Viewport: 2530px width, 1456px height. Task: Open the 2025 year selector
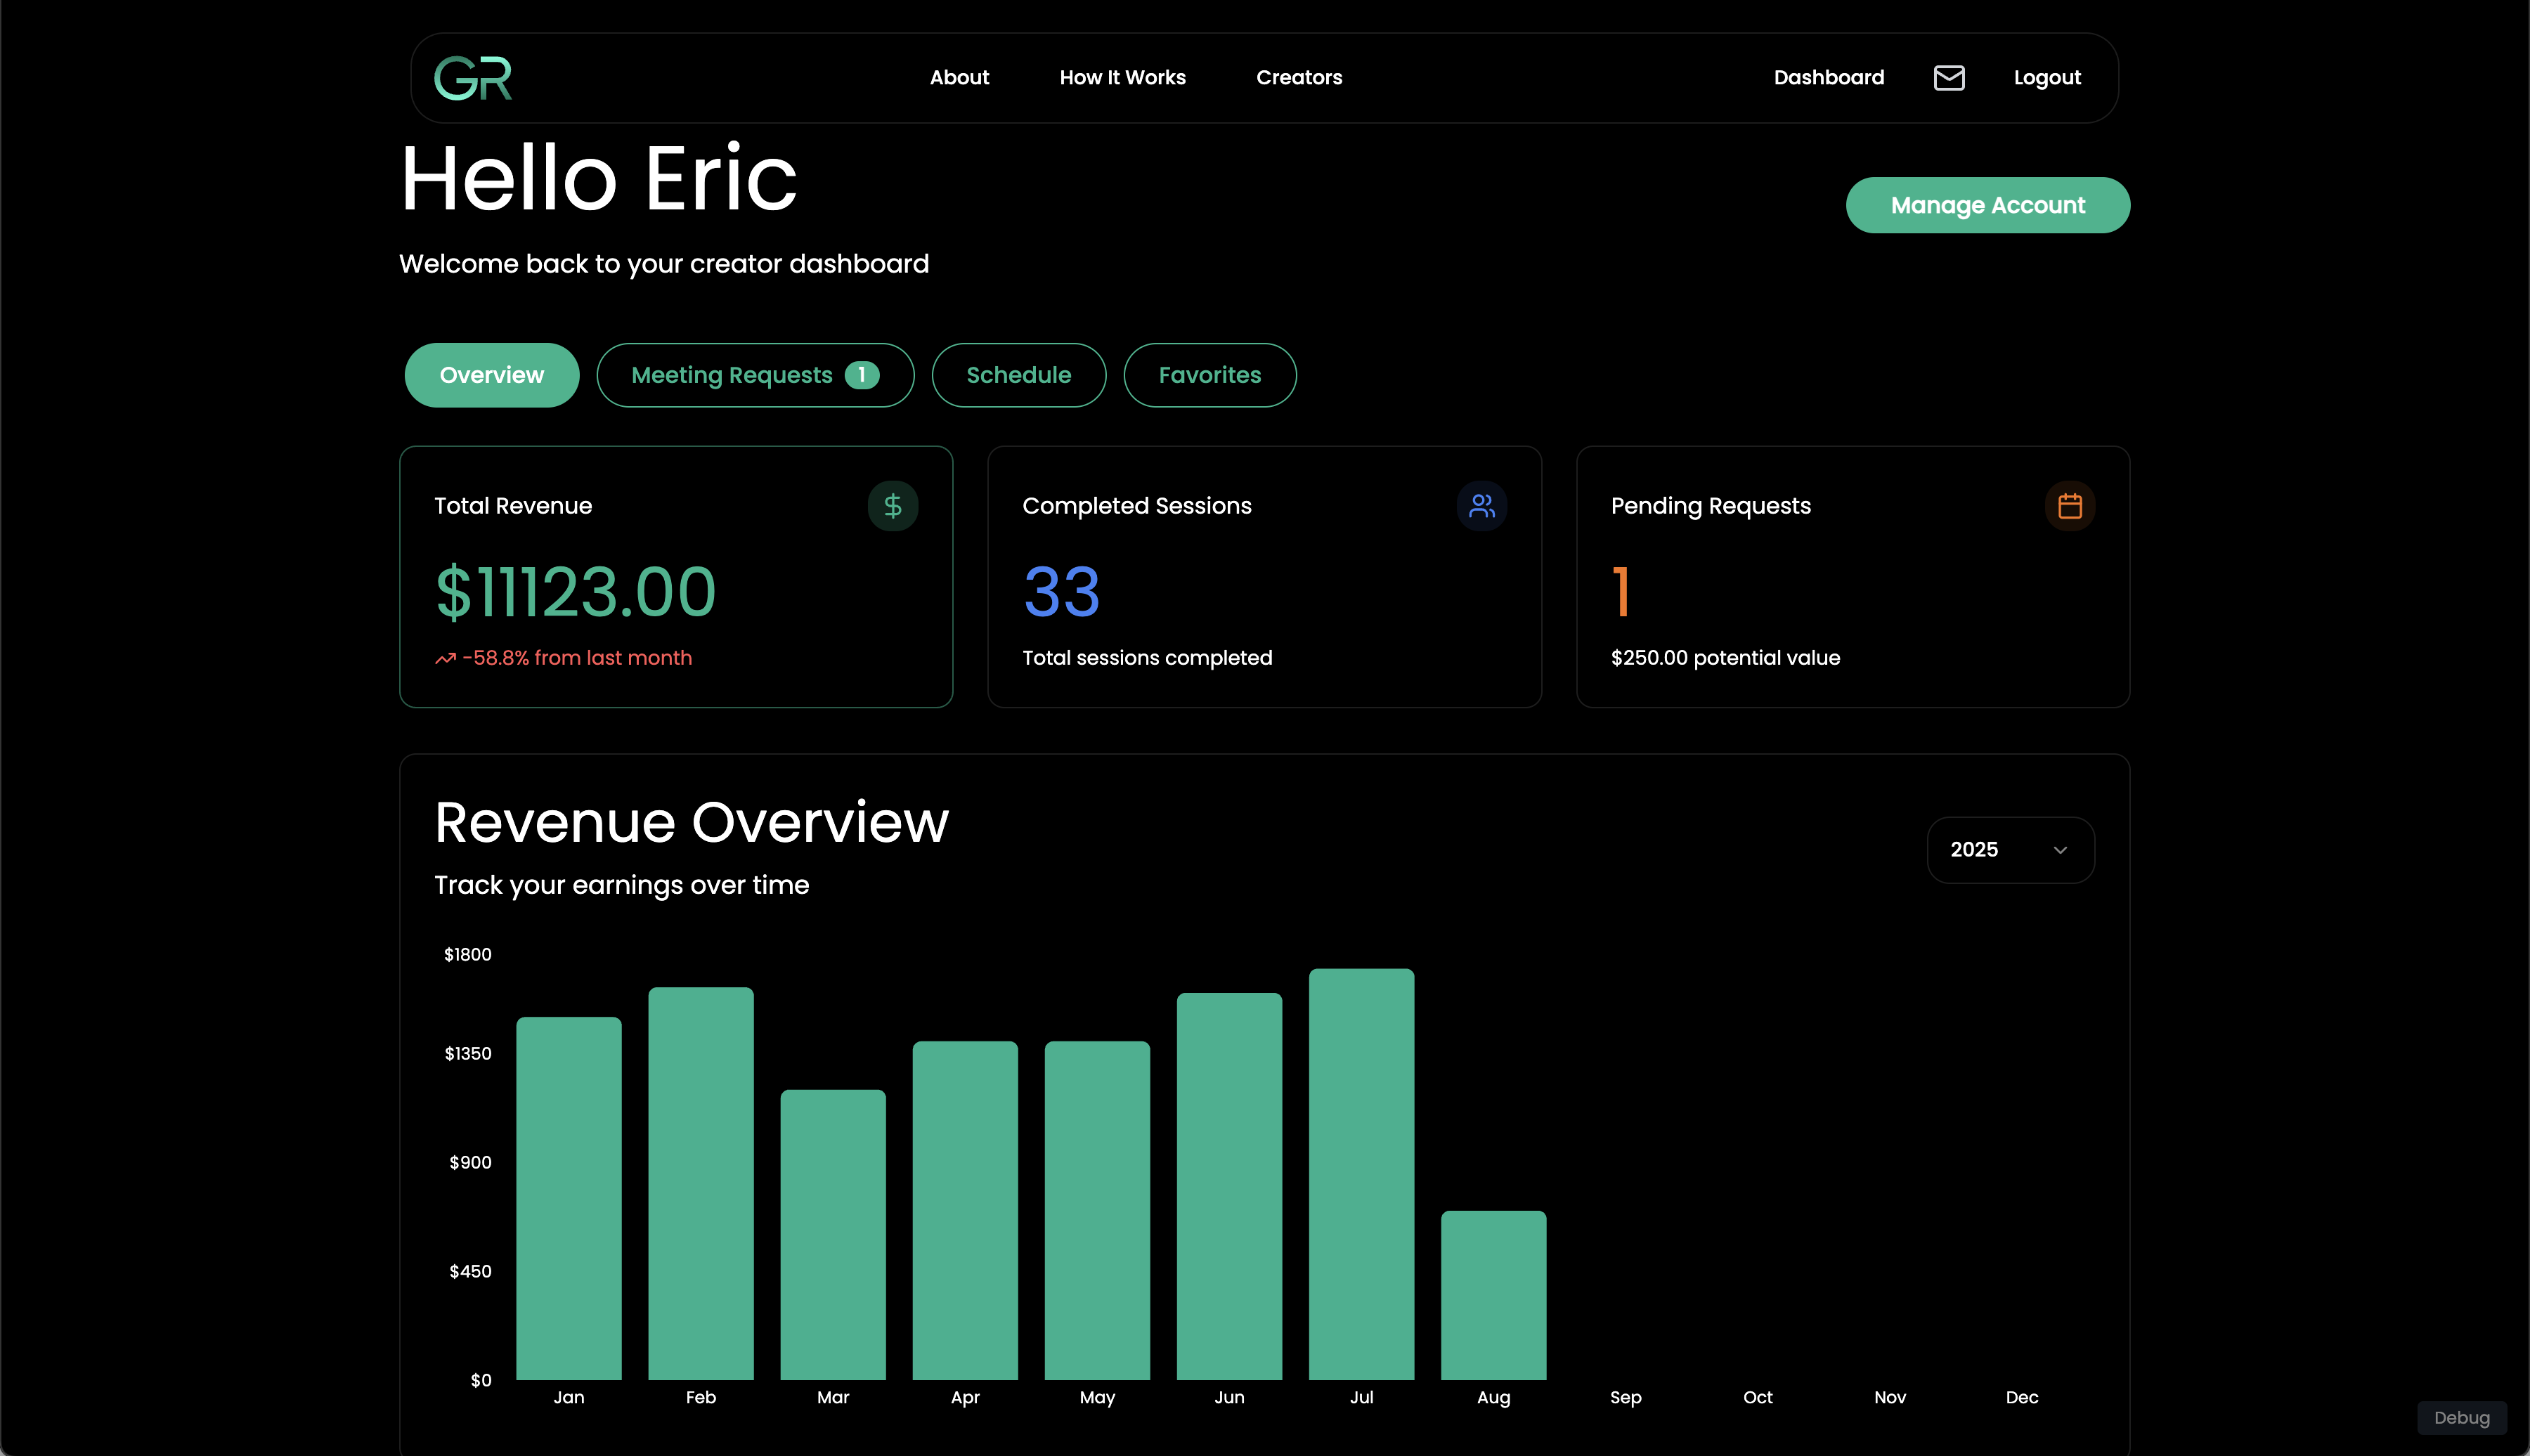(1975, 850)
